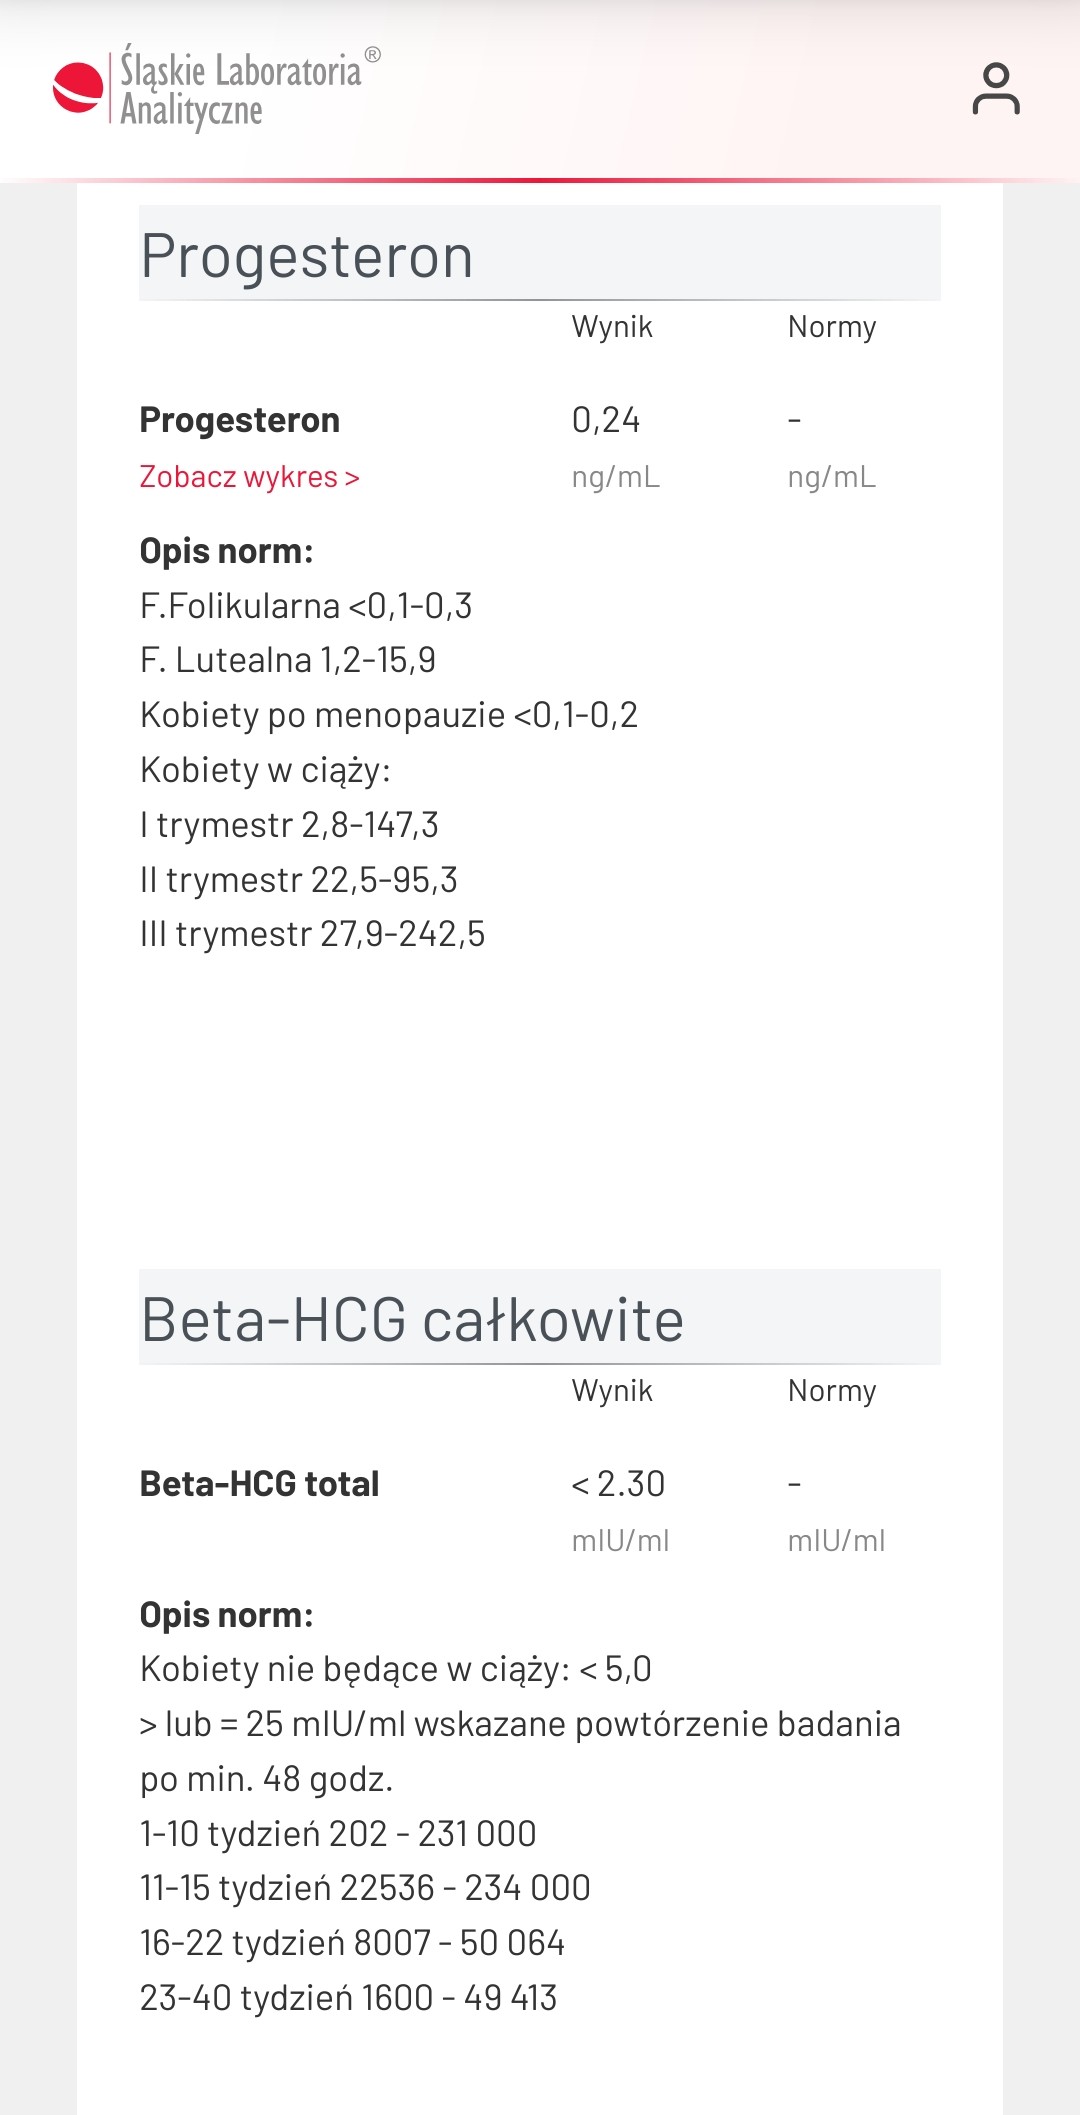Click the Kobiety nie będące w ciąży line
1080x2115 pixels.
(x=396, y=1669)
